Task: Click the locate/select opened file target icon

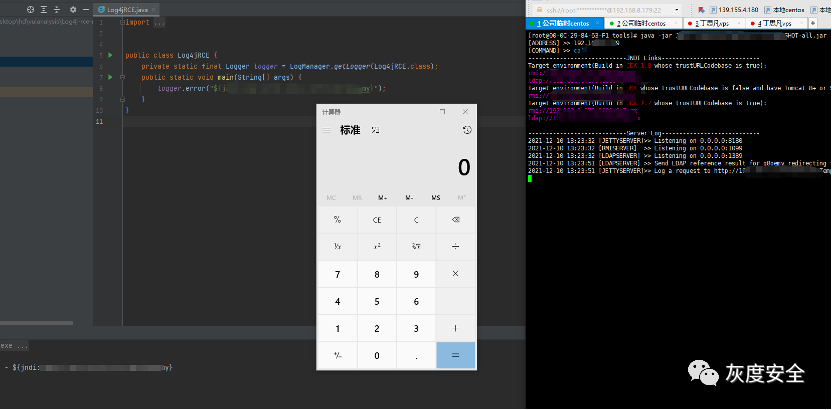Action: (31, 10)
